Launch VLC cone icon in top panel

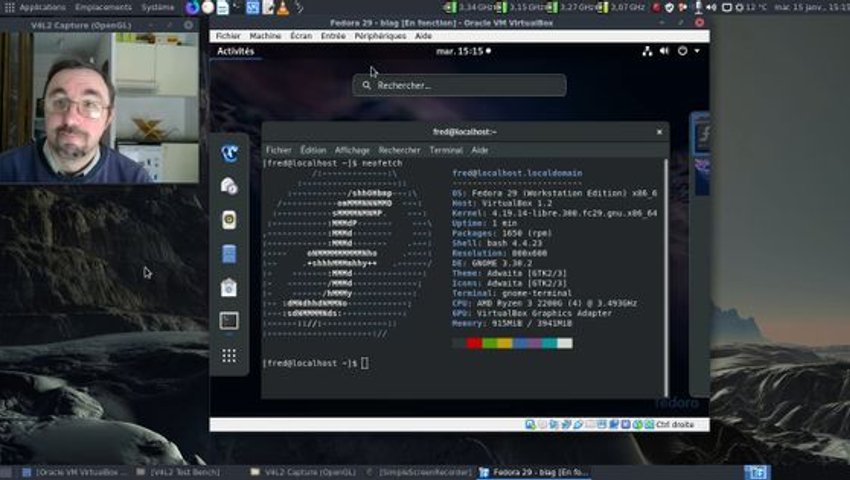point(283,8)
